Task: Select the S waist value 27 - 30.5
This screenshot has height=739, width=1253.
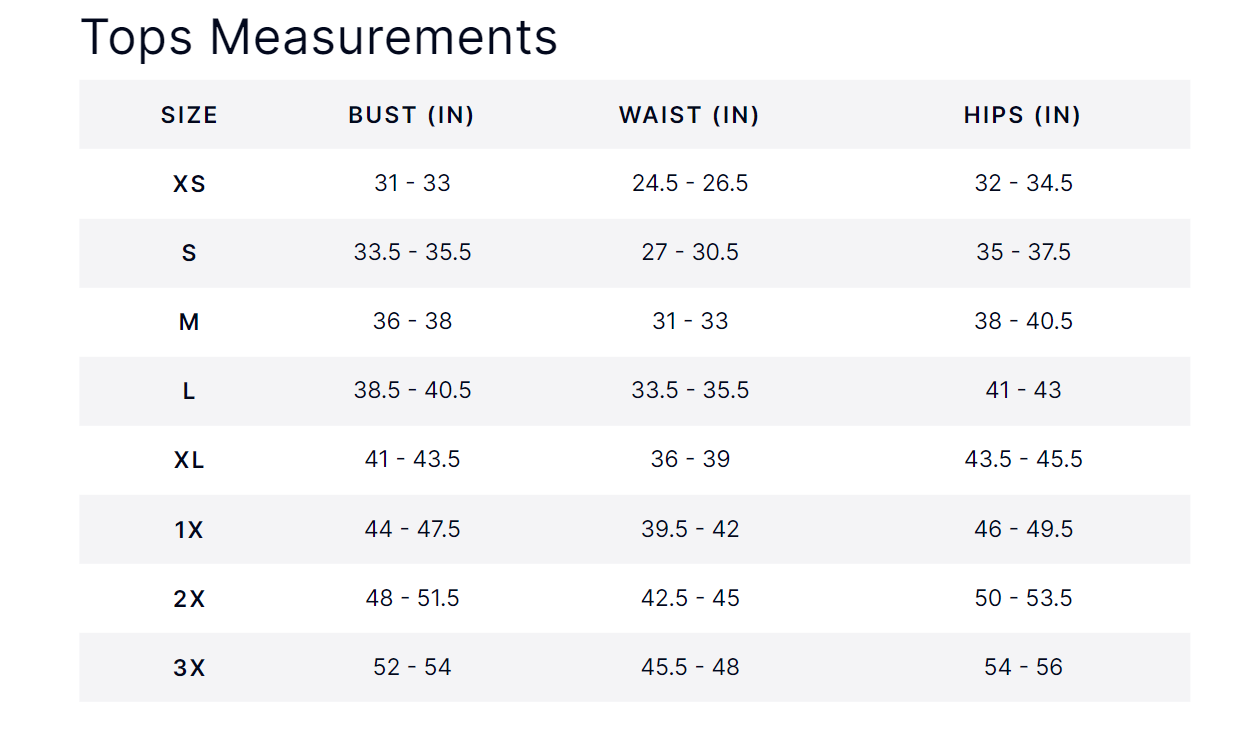Action: (690, 252)
